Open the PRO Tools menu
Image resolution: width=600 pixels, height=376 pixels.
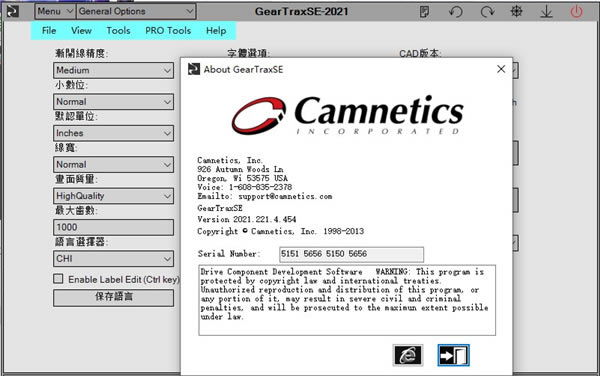pyautogui.click(x=168, y=31)
